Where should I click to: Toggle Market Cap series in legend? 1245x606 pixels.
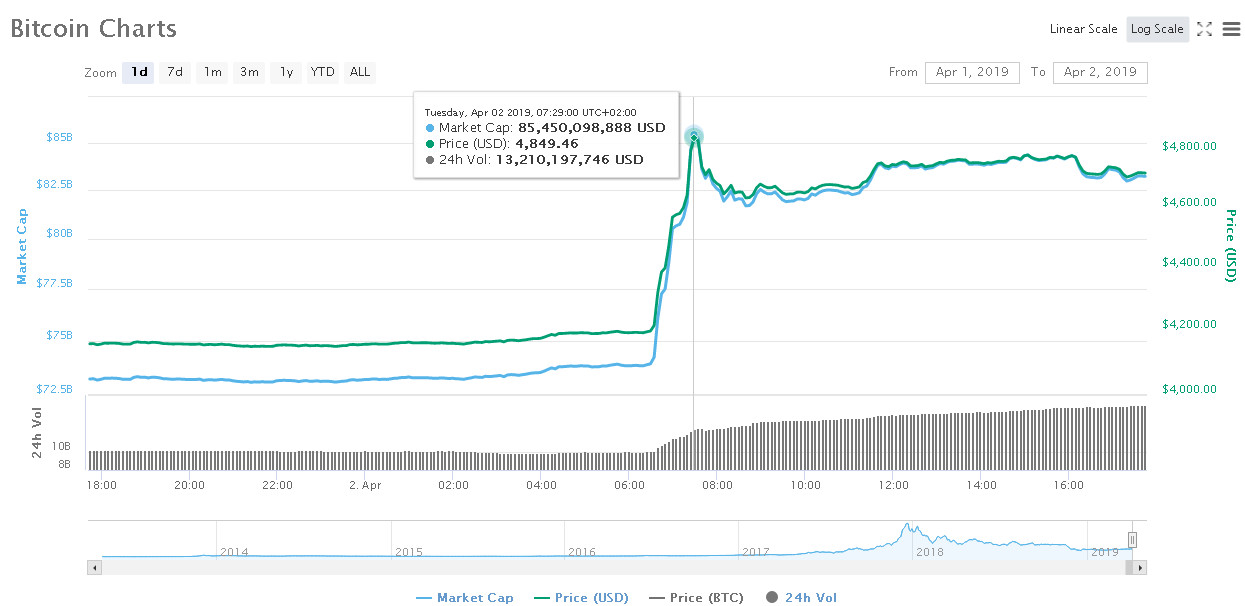[x=464, y=598]
